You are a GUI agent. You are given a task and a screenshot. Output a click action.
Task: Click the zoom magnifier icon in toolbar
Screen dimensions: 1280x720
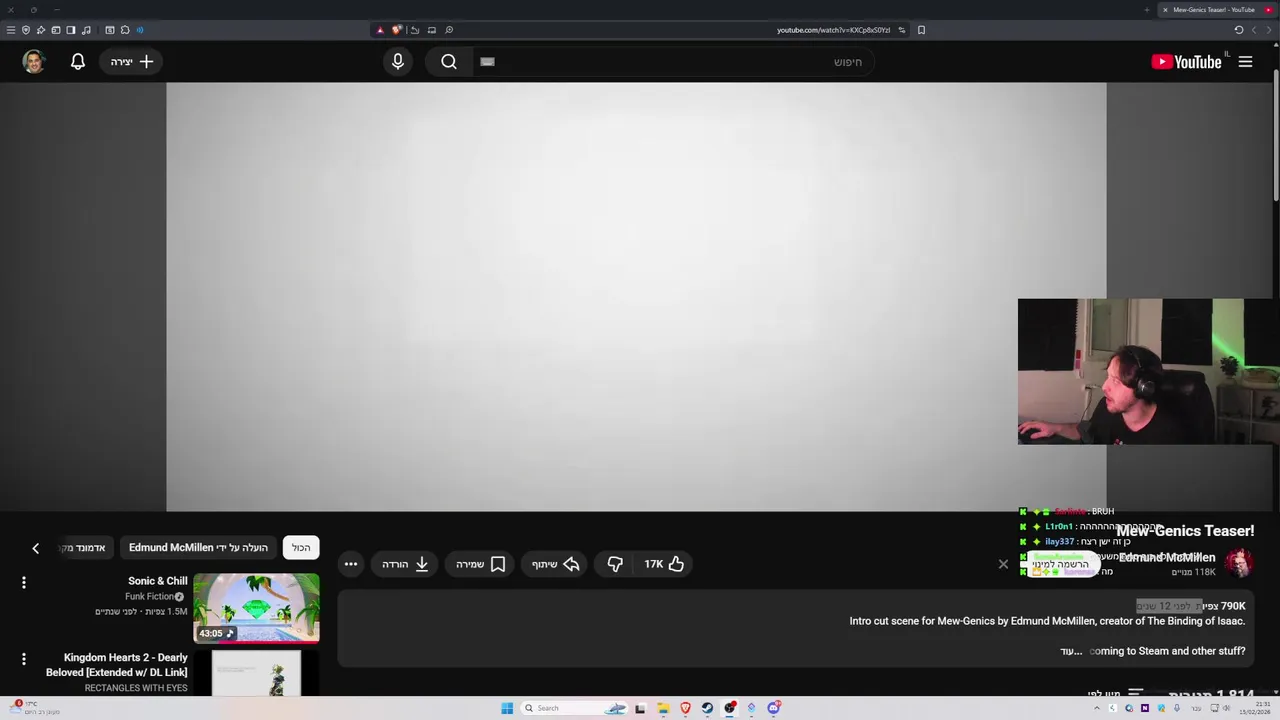tap(449, 30)
